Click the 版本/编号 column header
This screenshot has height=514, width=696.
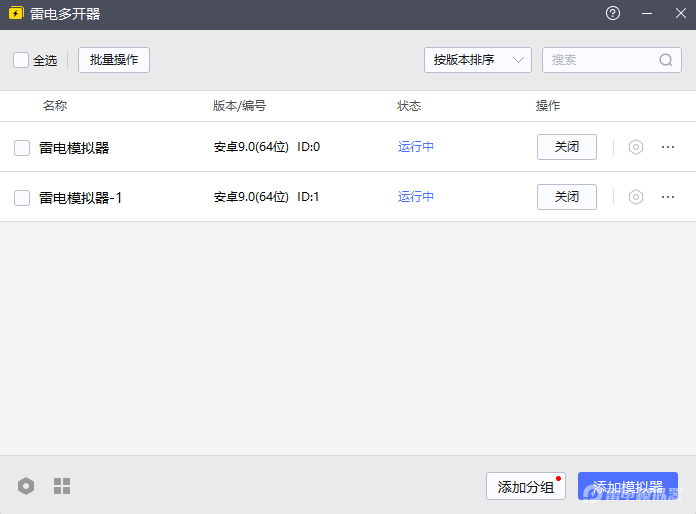click(239, 106)
